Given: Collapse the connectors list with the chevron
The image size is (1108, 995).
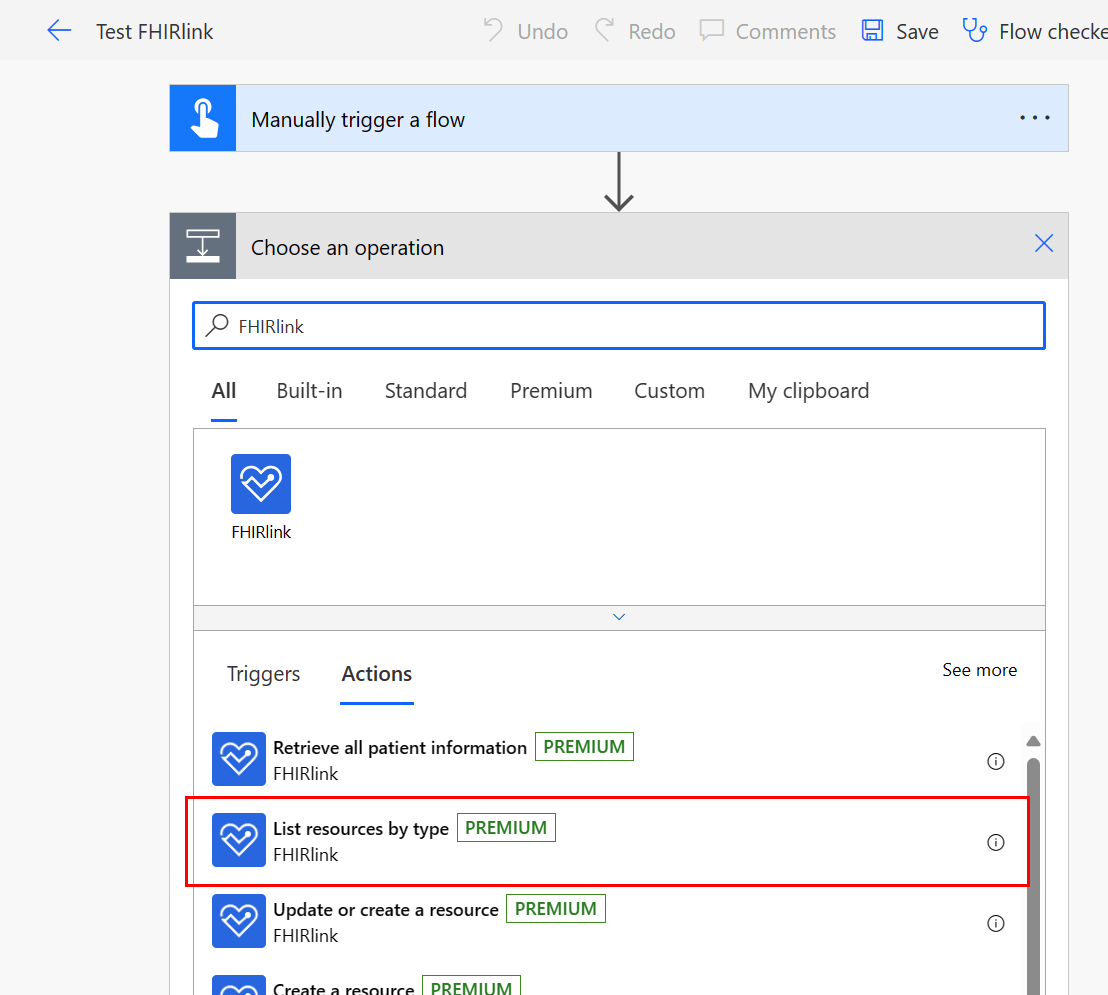Looking at the screenshot, I should point(619,617).
